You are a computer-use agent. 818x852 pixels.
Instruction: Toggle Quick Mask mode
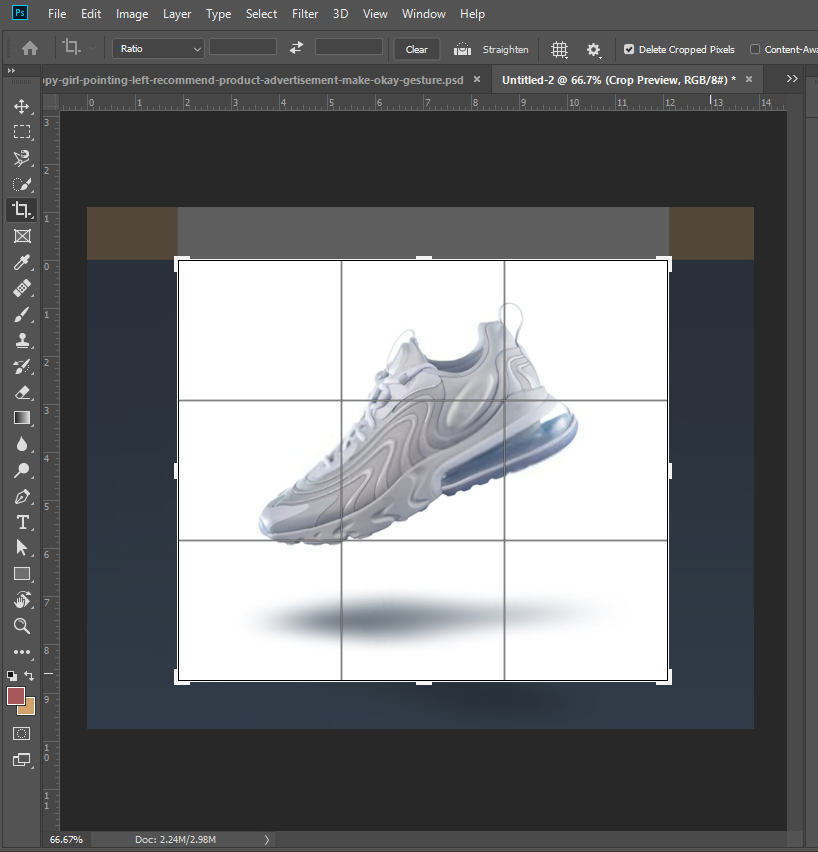click(x=22, y=734)
